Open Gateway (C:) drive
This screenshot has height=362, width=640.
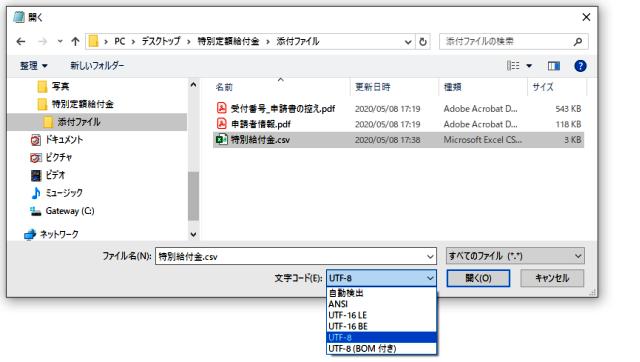coord(70,211)
